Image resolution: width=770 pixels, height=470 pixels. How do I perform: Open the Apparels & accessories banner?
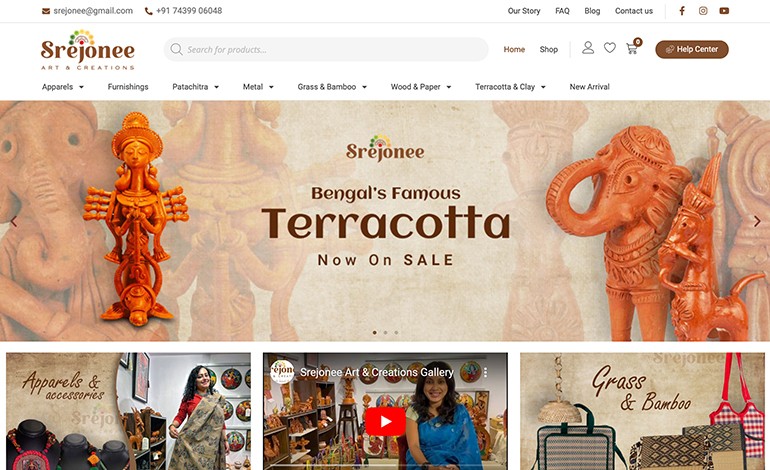pyautogui.click(x=129, y=411)
